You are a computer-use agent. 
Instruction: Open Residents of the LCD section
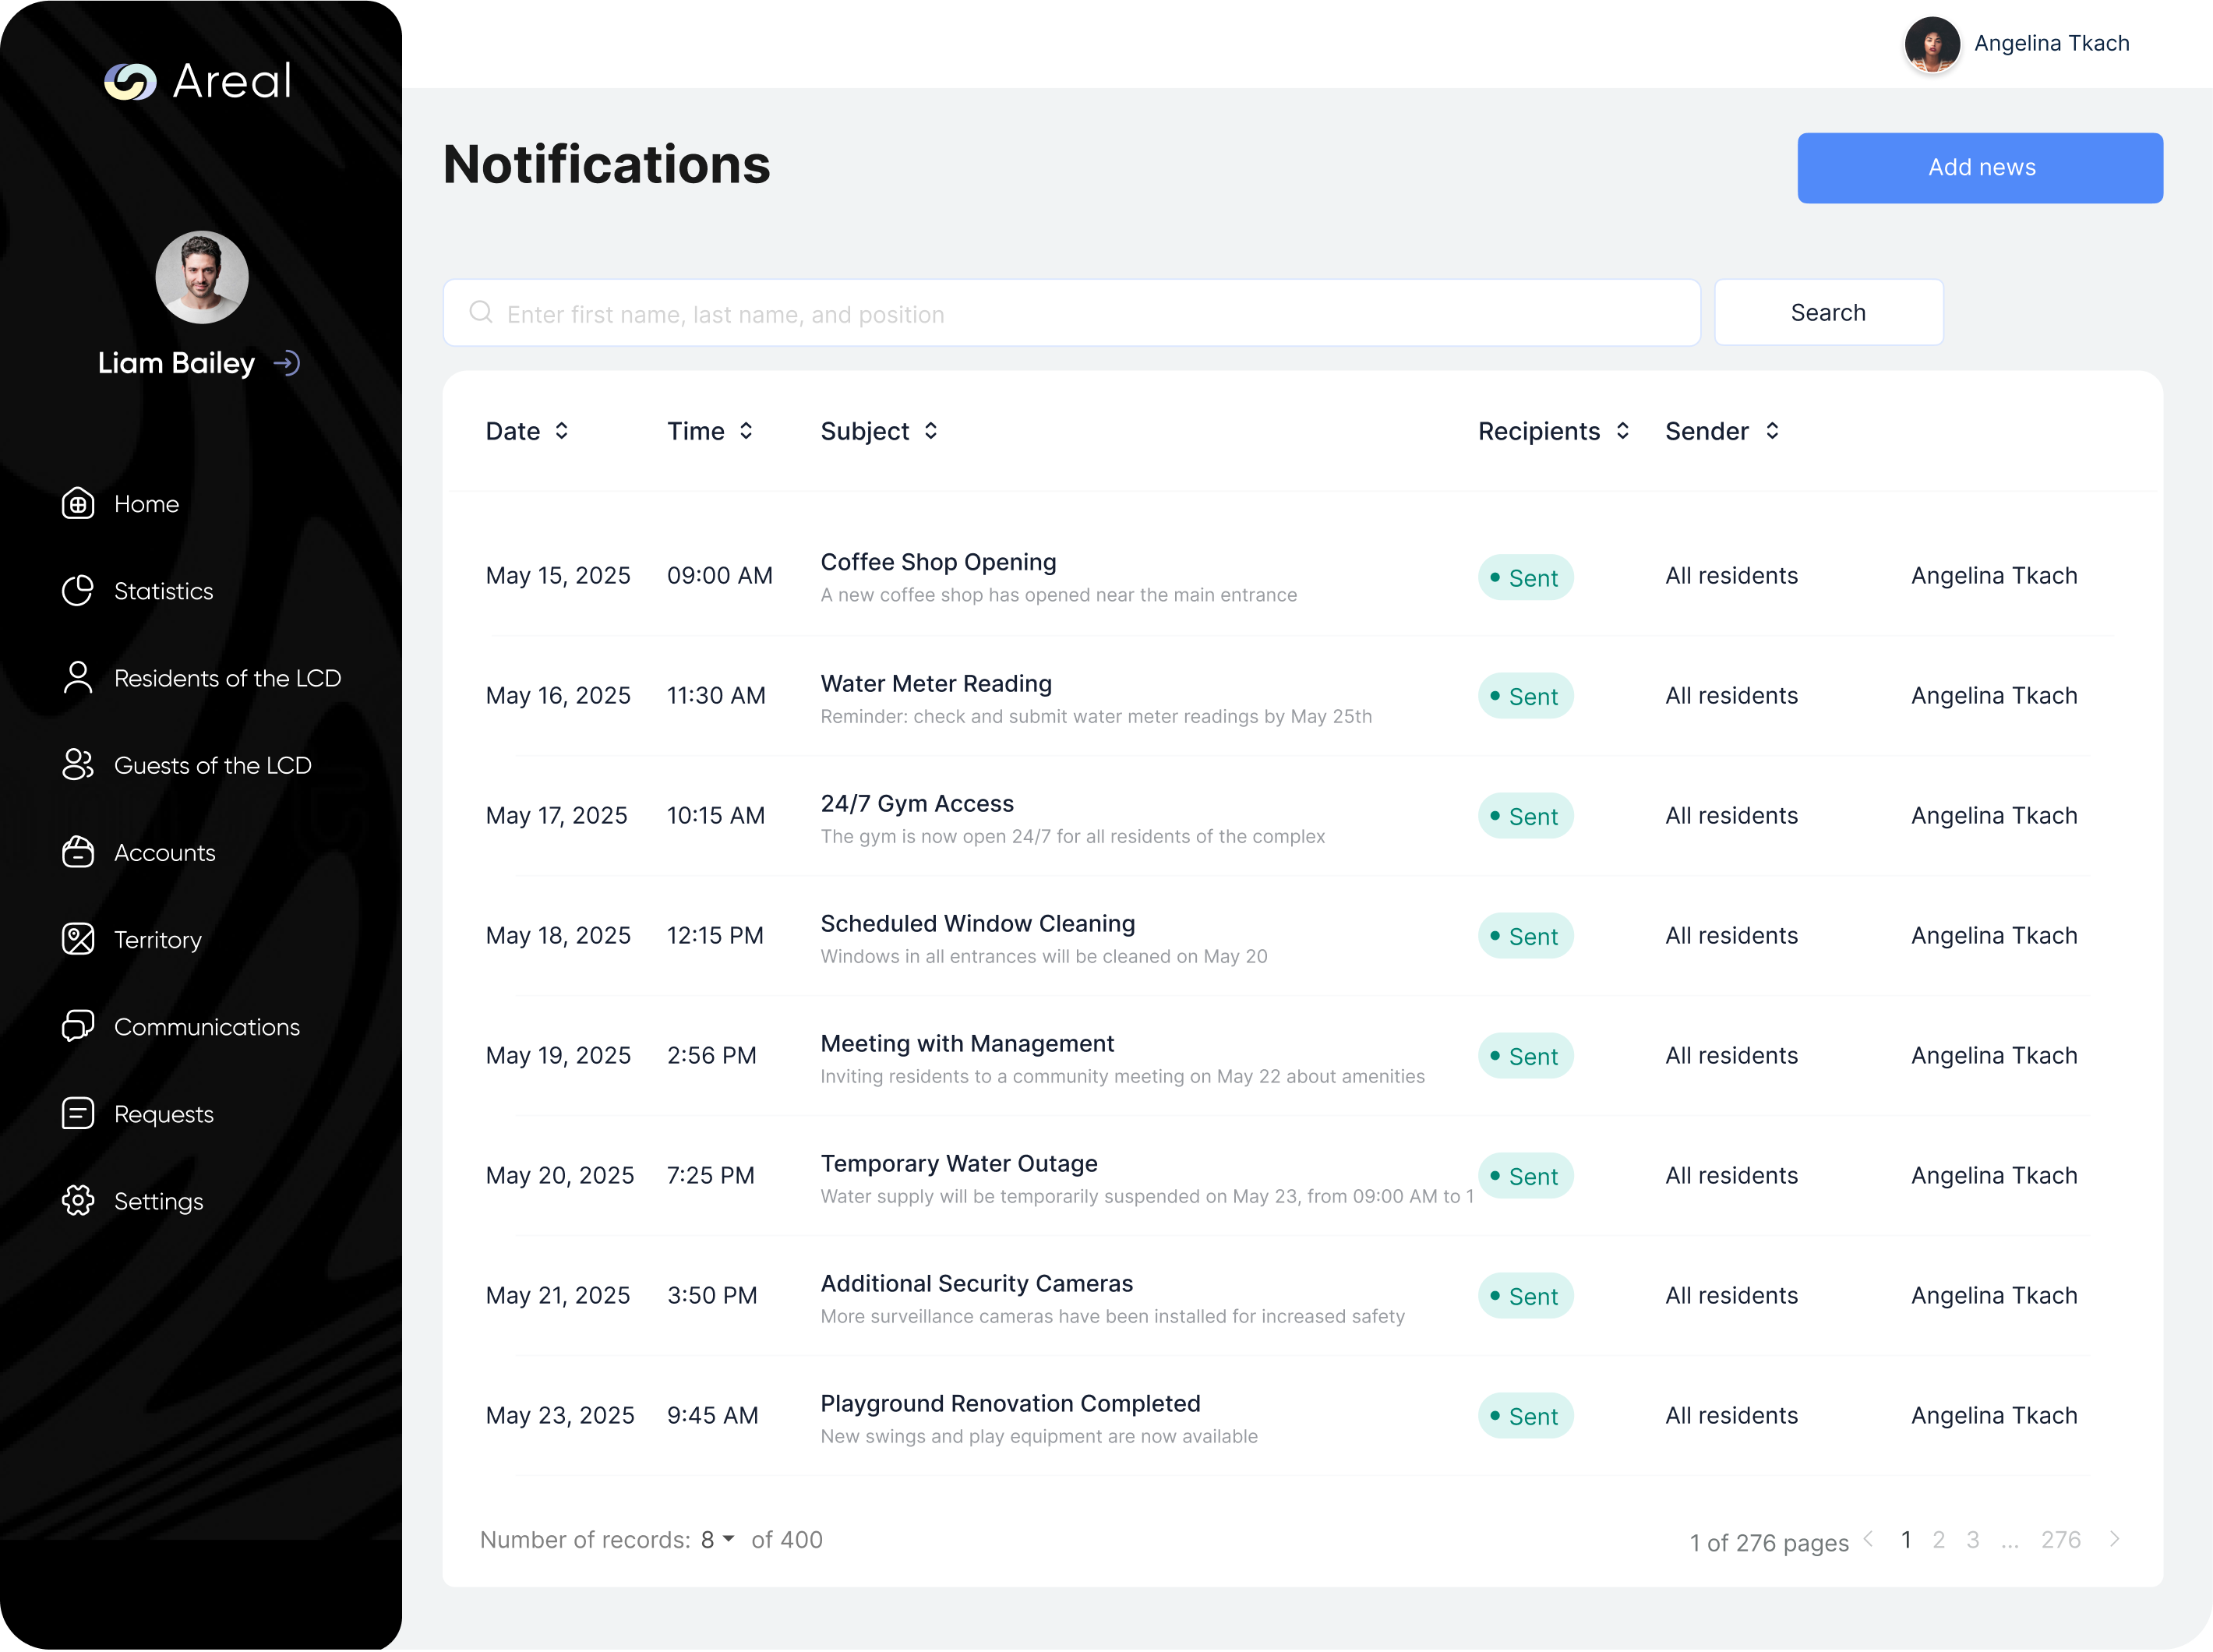point(228,678)
